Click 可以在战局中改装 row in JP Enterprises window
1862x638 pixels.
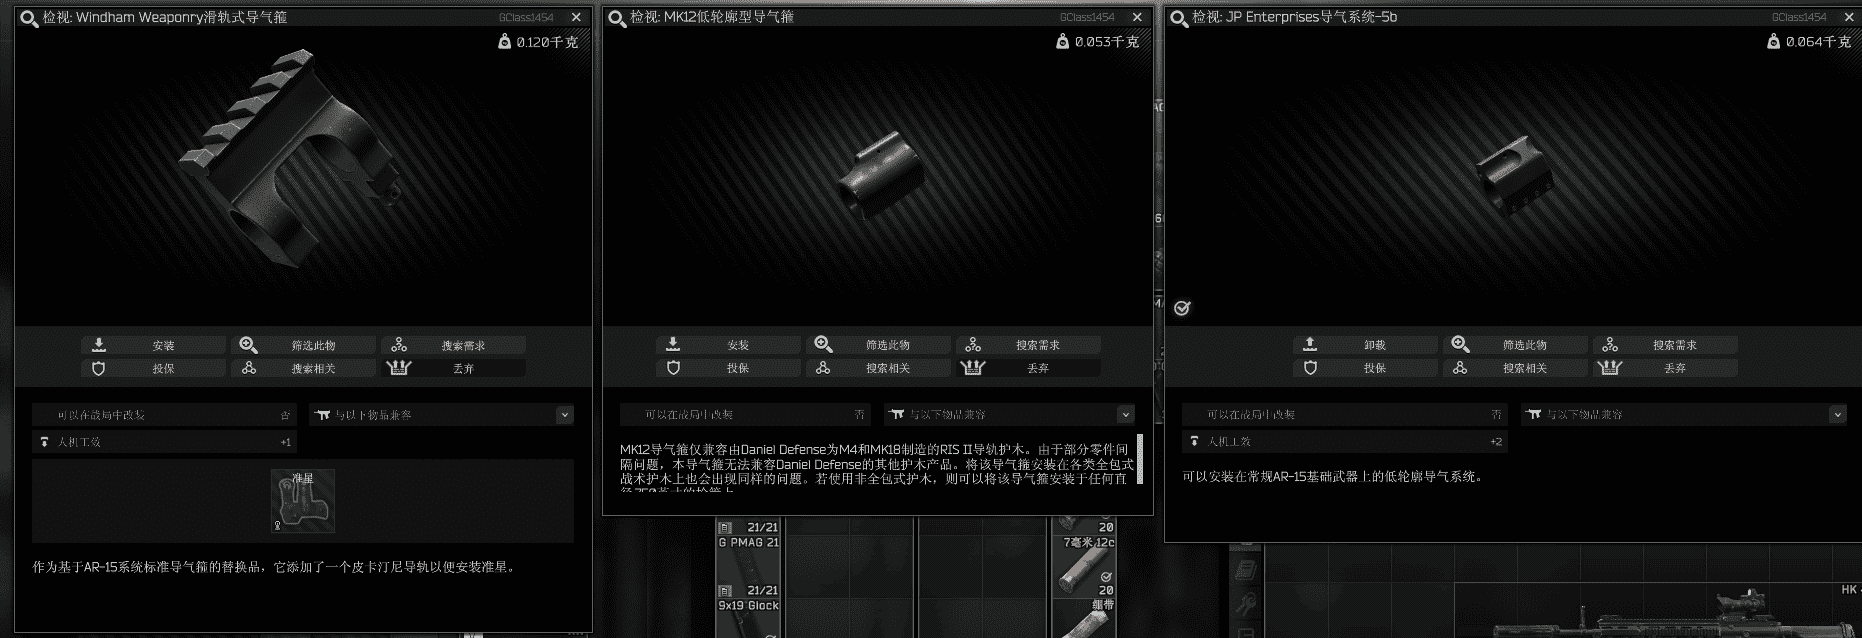(x=1344, y=414)
